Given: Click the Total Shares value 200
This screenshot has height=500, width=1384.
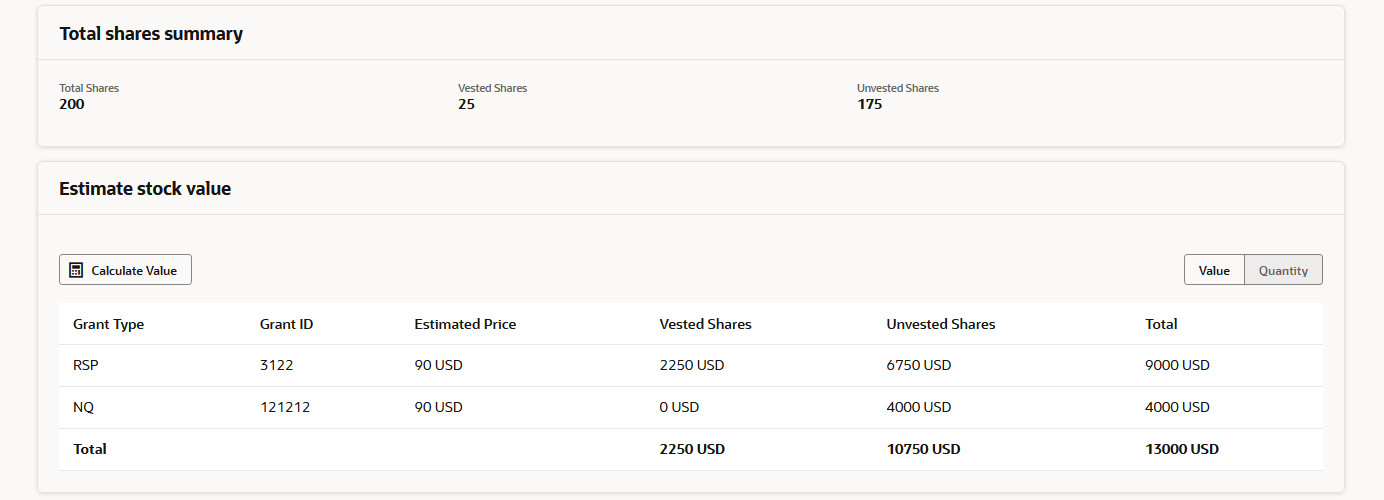Looking at the screenshot, I should point(72,104).
